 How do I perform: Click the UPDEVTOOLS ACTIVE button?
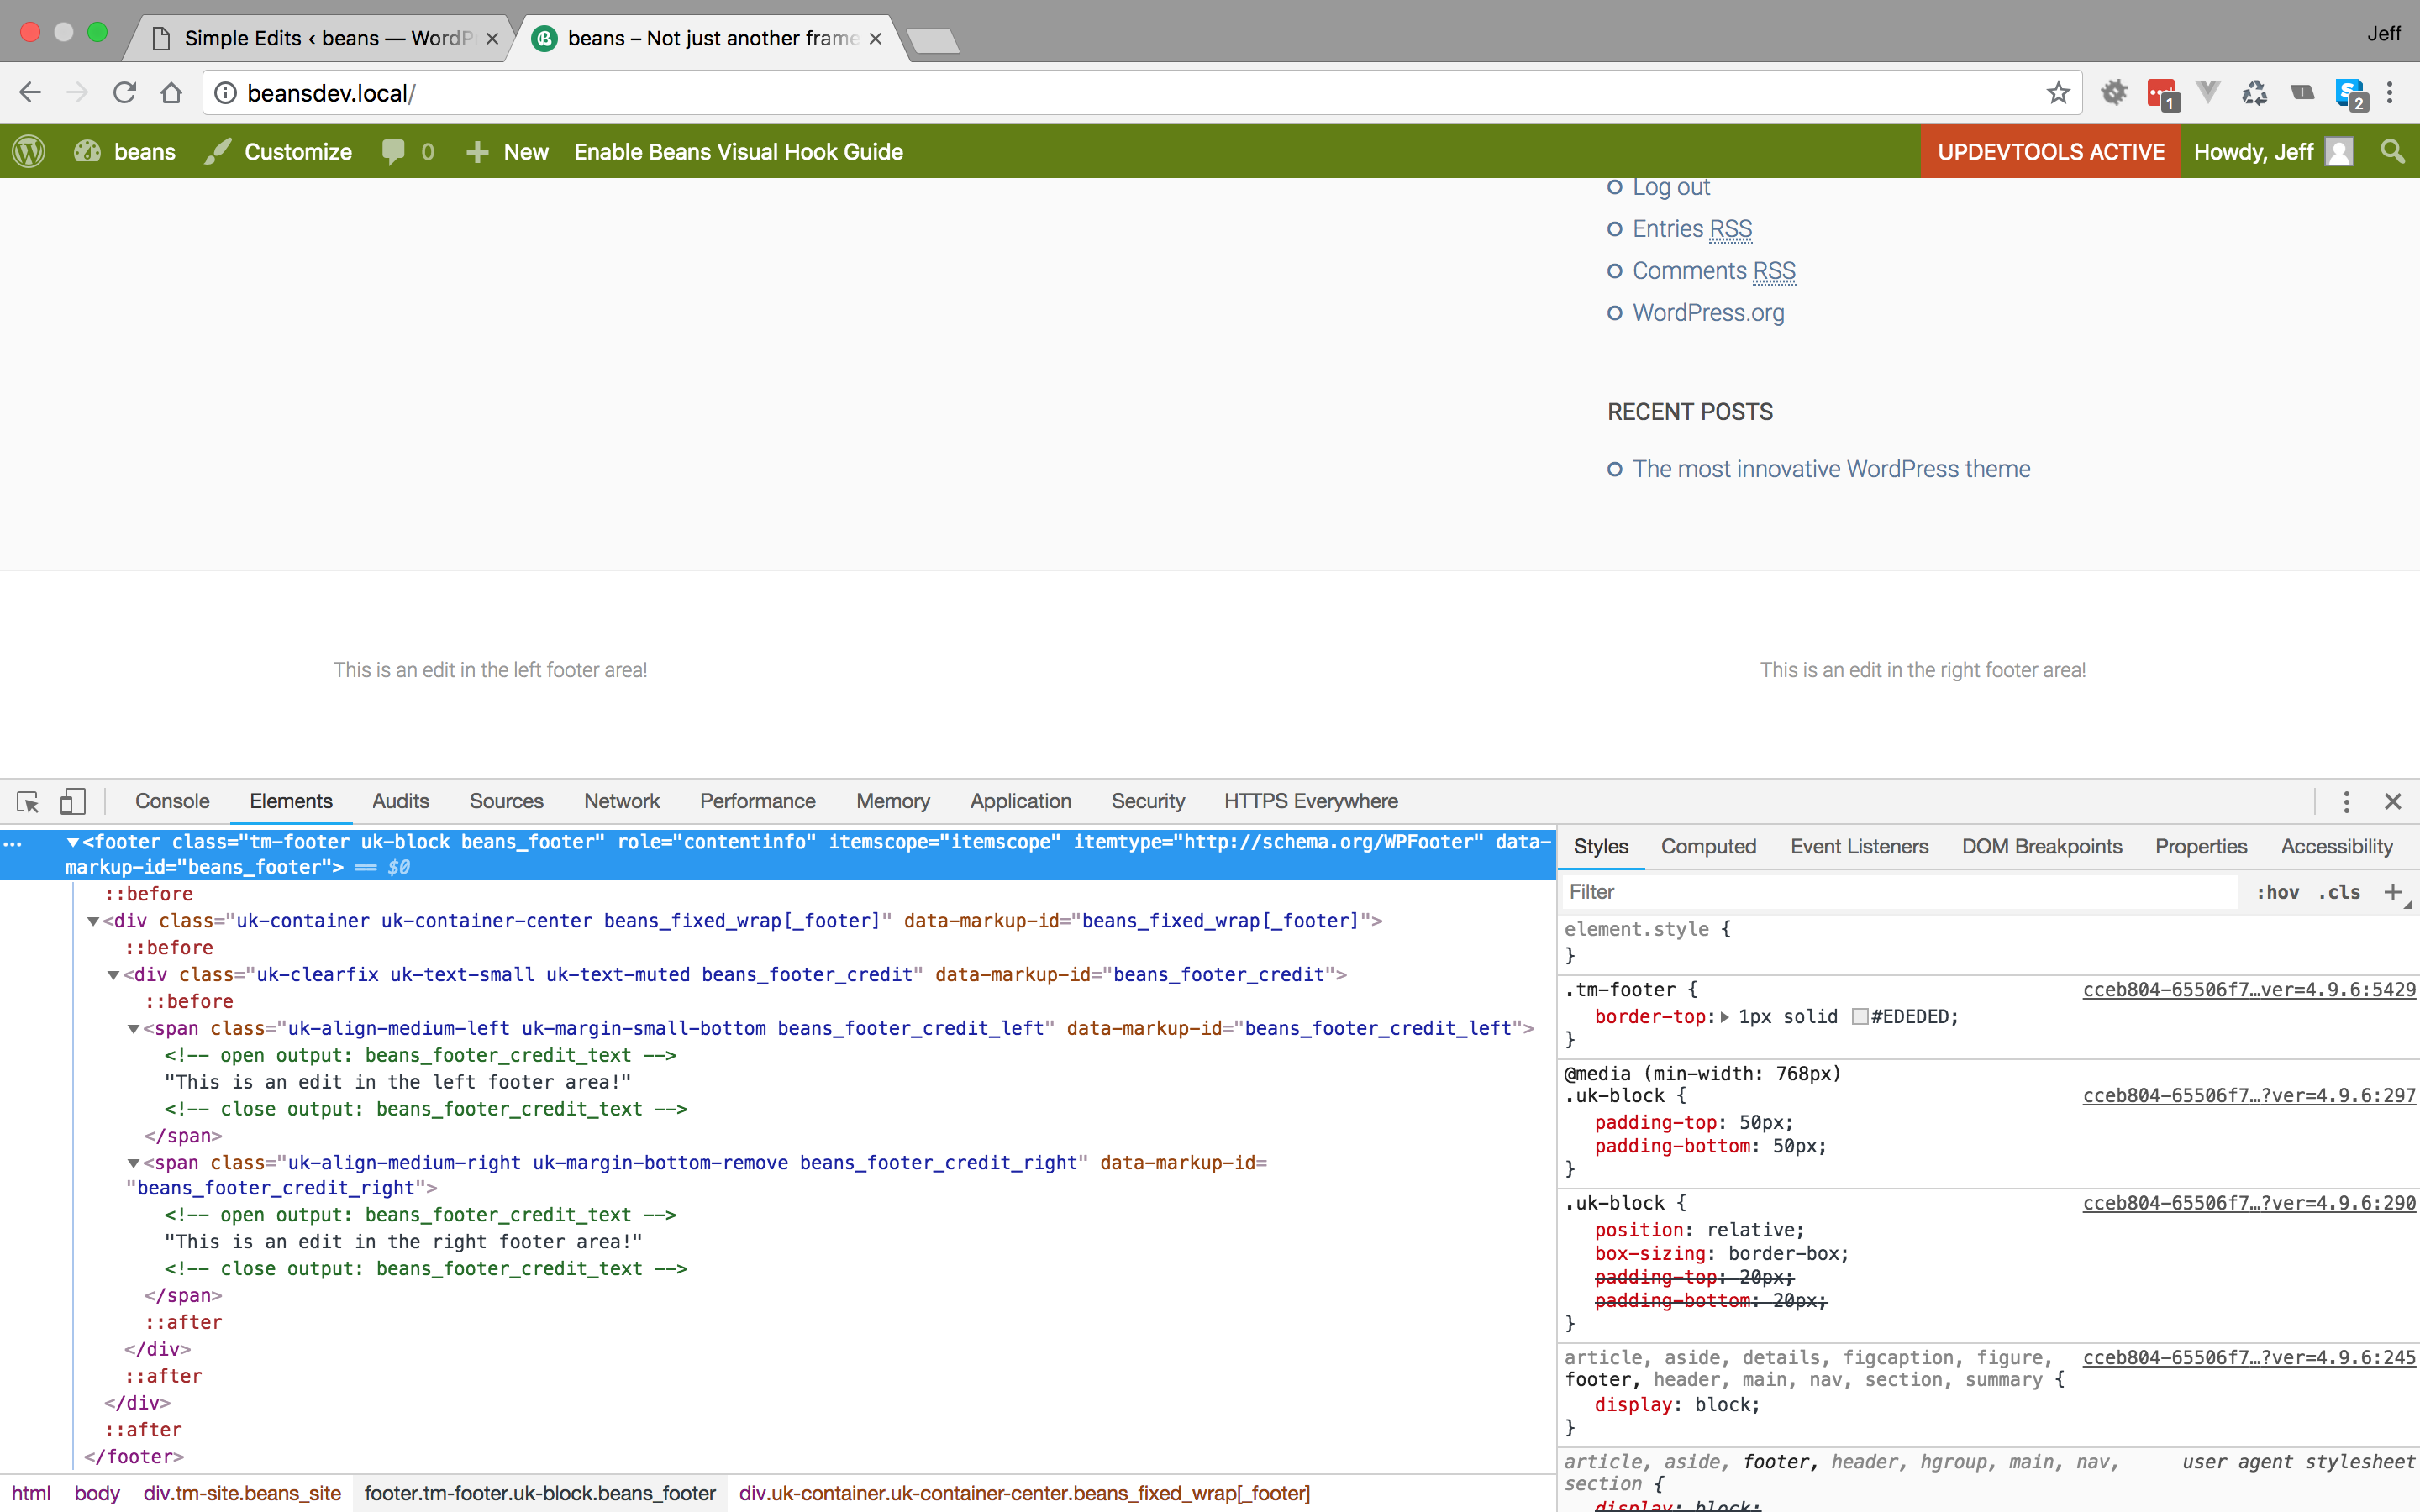[x=2050, y=151]
